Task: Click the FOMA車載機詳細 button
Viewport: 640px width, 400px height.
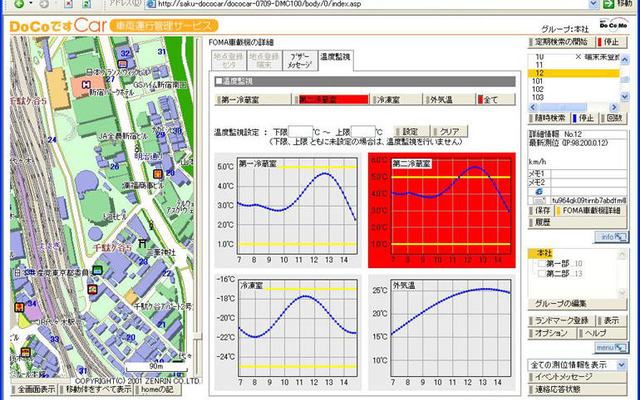Action: (x=591, y=211)
